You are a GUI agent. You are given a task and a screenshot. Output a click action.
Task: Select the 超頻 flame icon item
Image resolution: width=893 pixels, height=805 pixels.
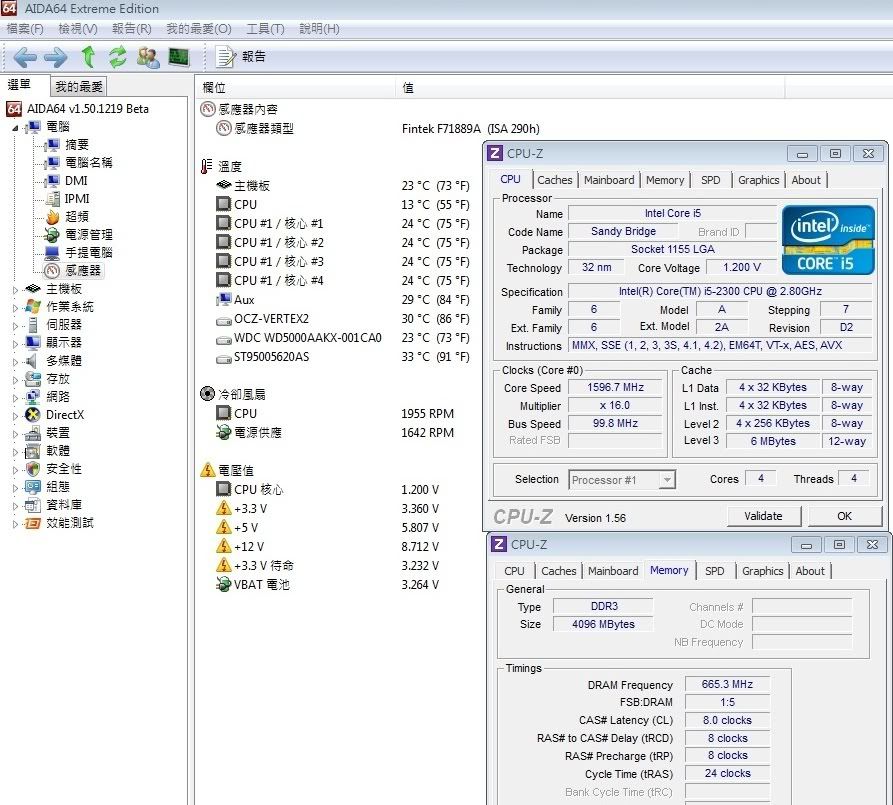[52, 216]
